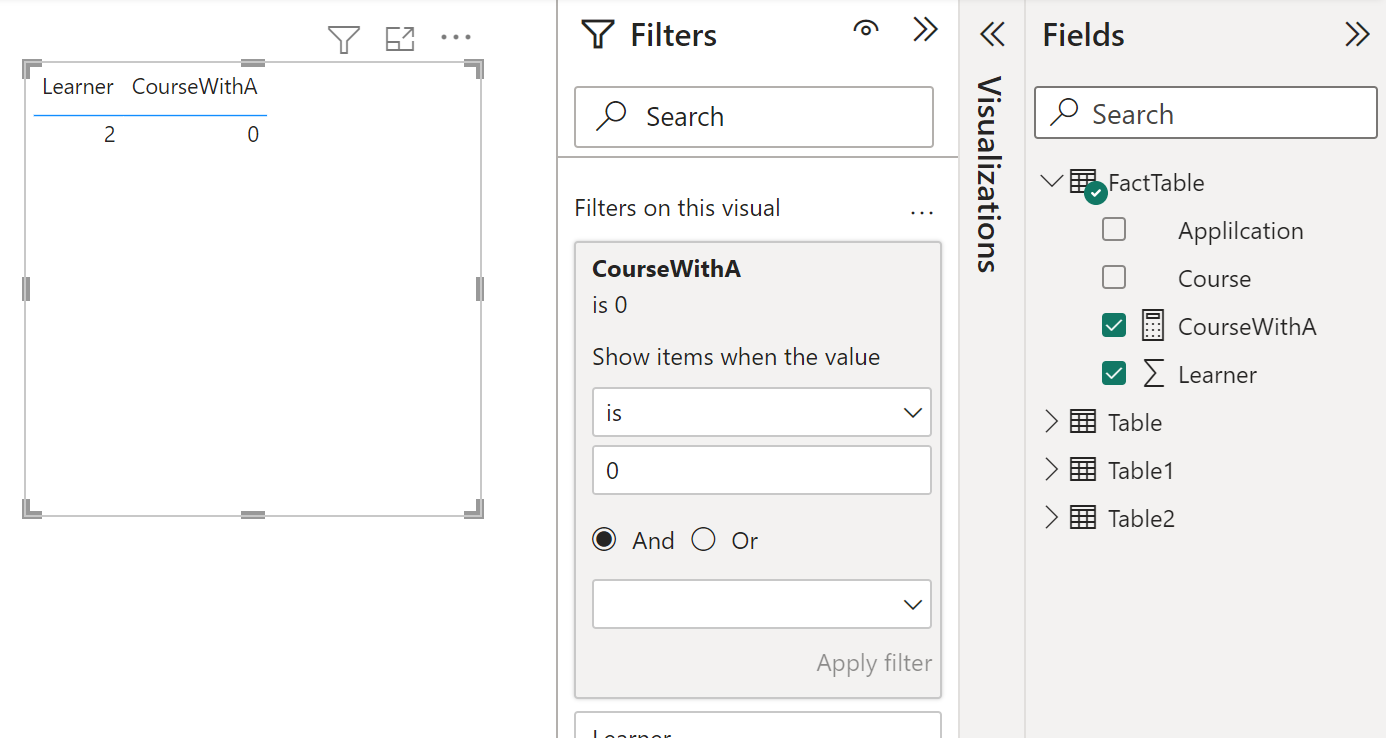Click the CourseWithA filter card title
The width and height of the screenshot is (1386, 738).
click(666, 269)
